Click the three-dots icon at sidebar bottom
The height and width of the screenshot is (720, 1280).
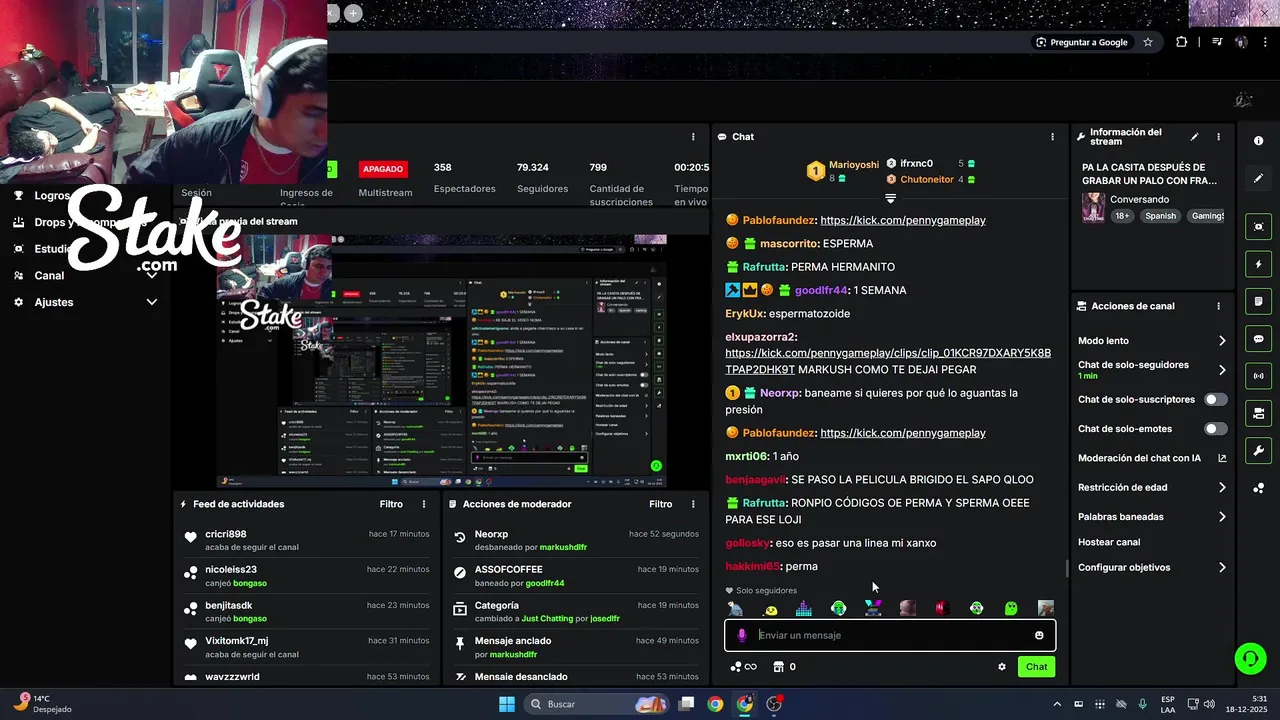[x=1258, y=488]
